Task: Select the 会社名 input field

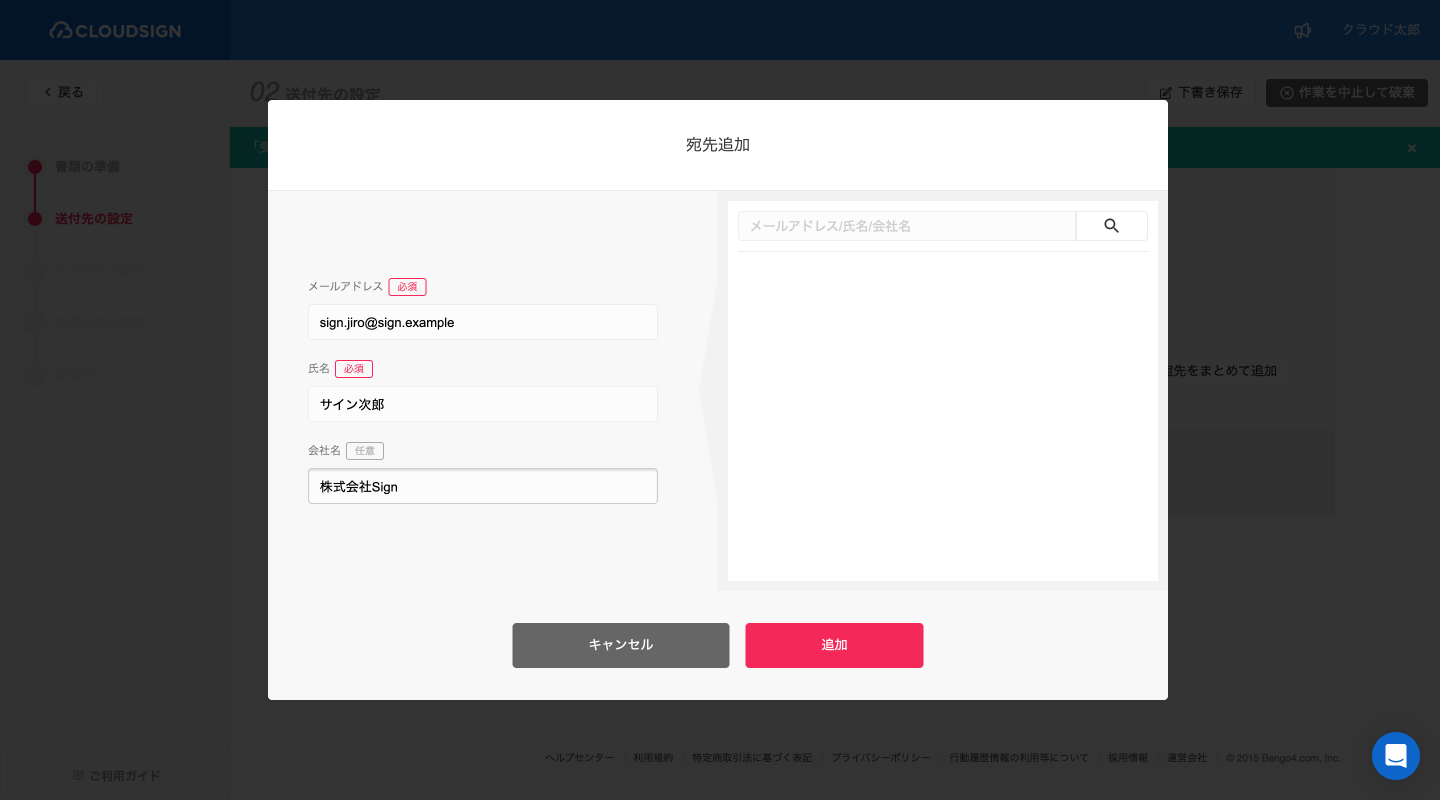Action: [482, 486]
